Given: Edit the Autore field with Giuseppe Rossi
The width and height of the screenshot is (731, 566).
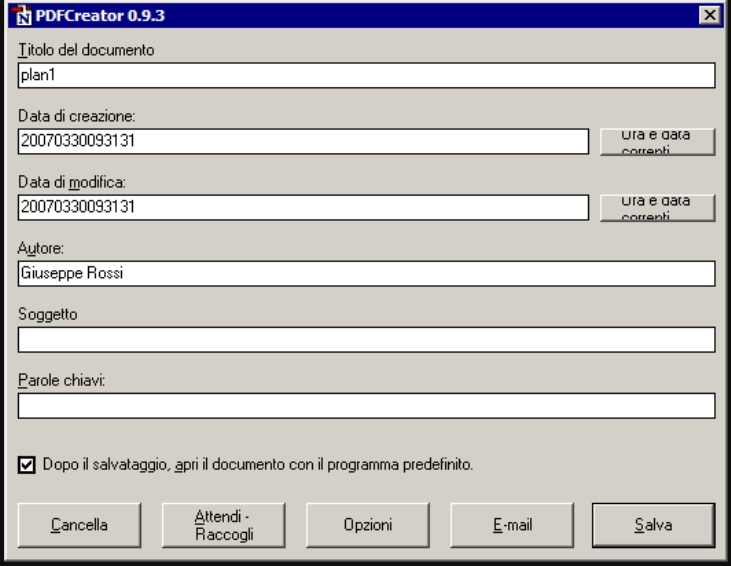Looking at the screenshot, I should coord(366,274).
